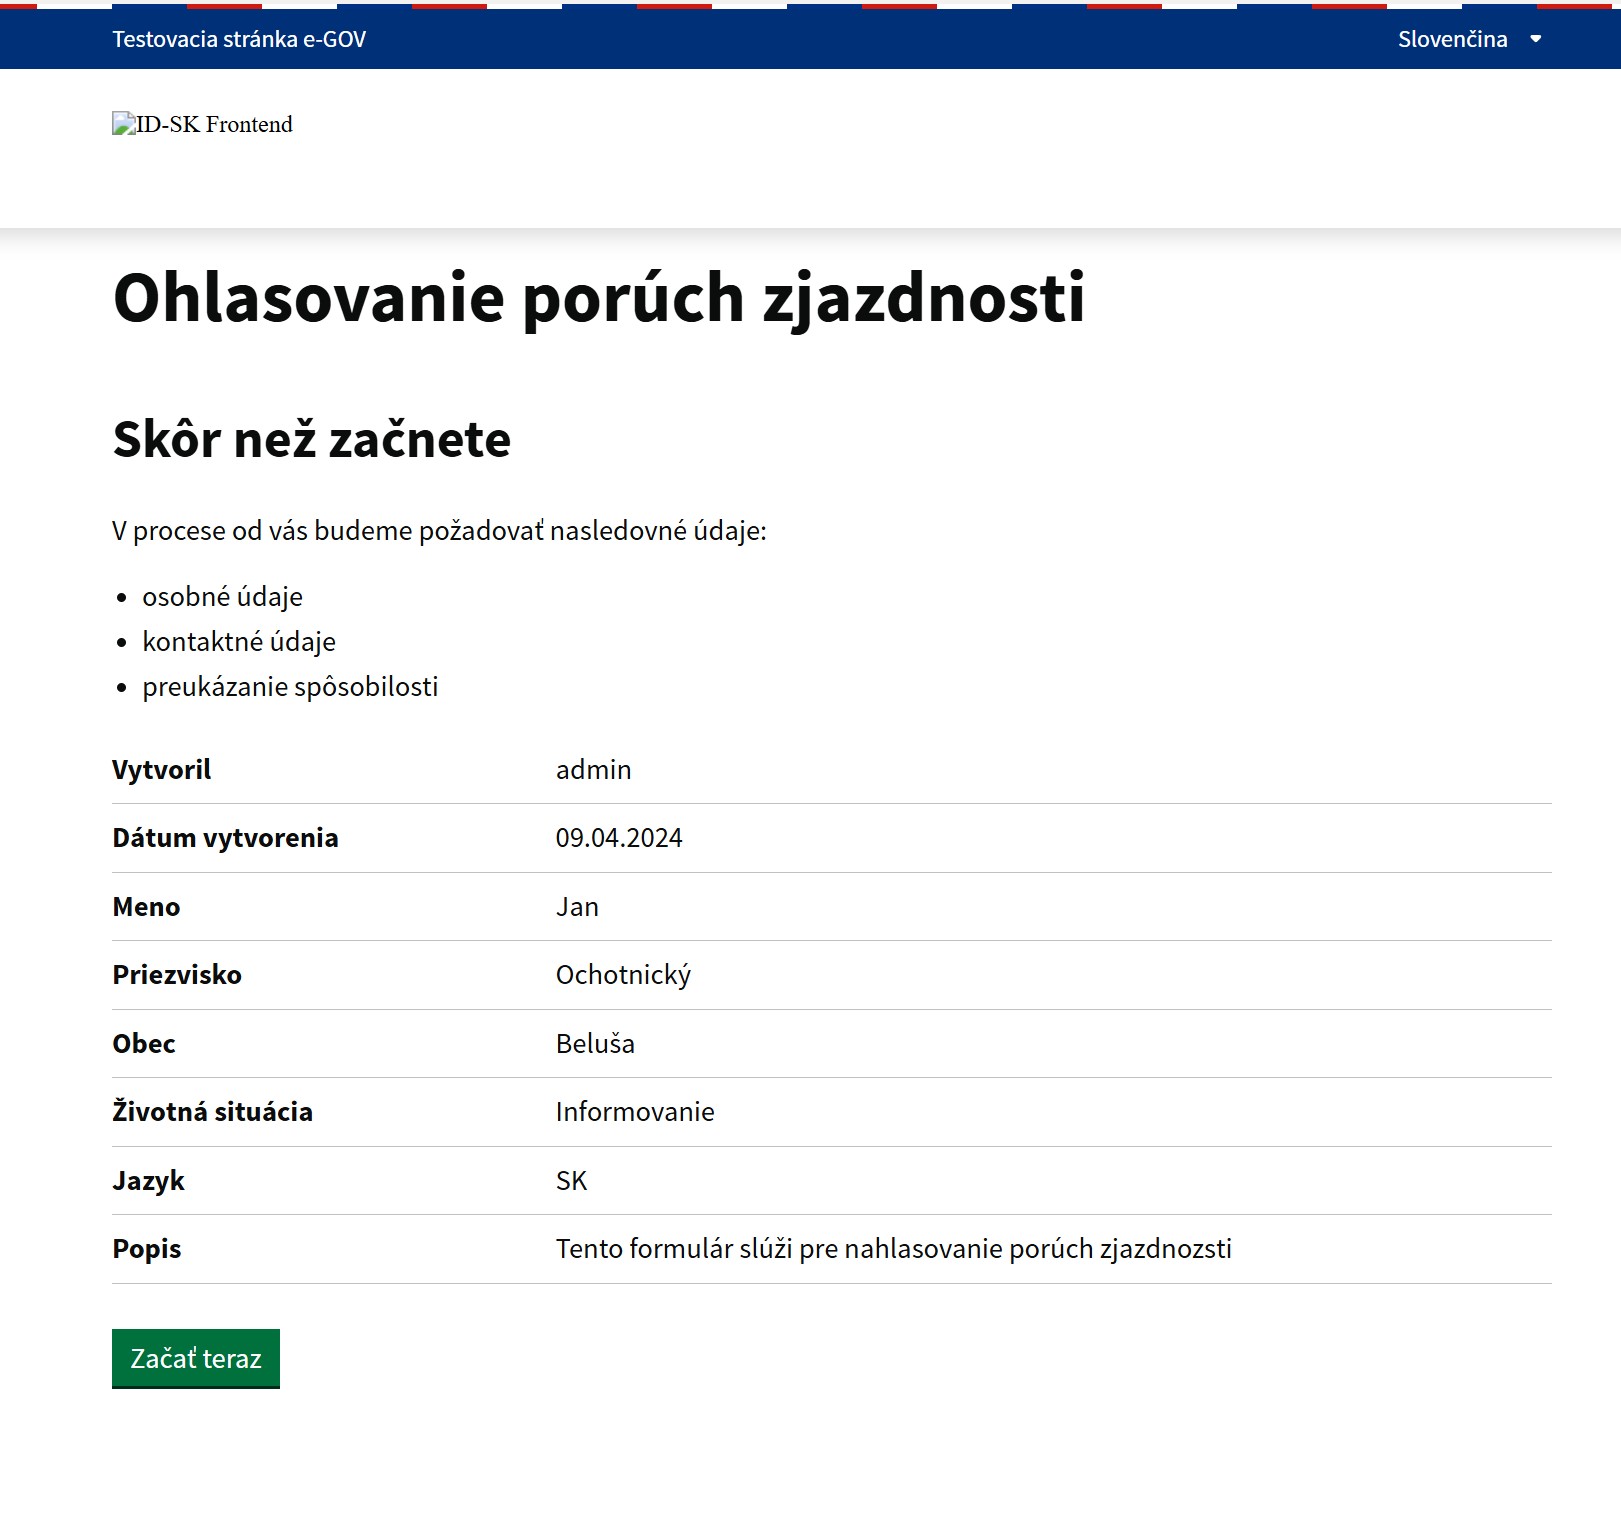Click the Meno value Jan
Screen dimensions: 1621x1522
tap(577, 907)
